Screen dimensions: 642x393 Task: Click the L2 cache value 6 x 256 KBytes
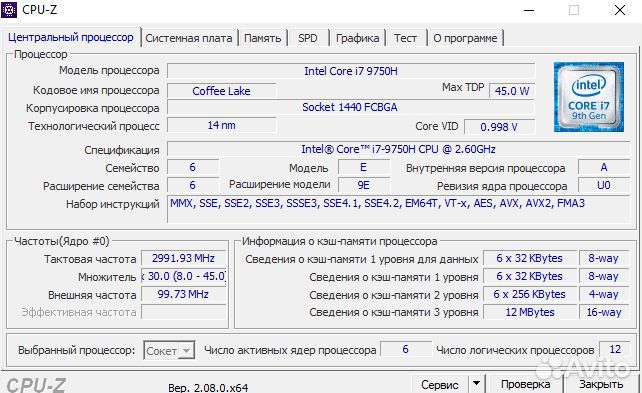click(530, 294)
